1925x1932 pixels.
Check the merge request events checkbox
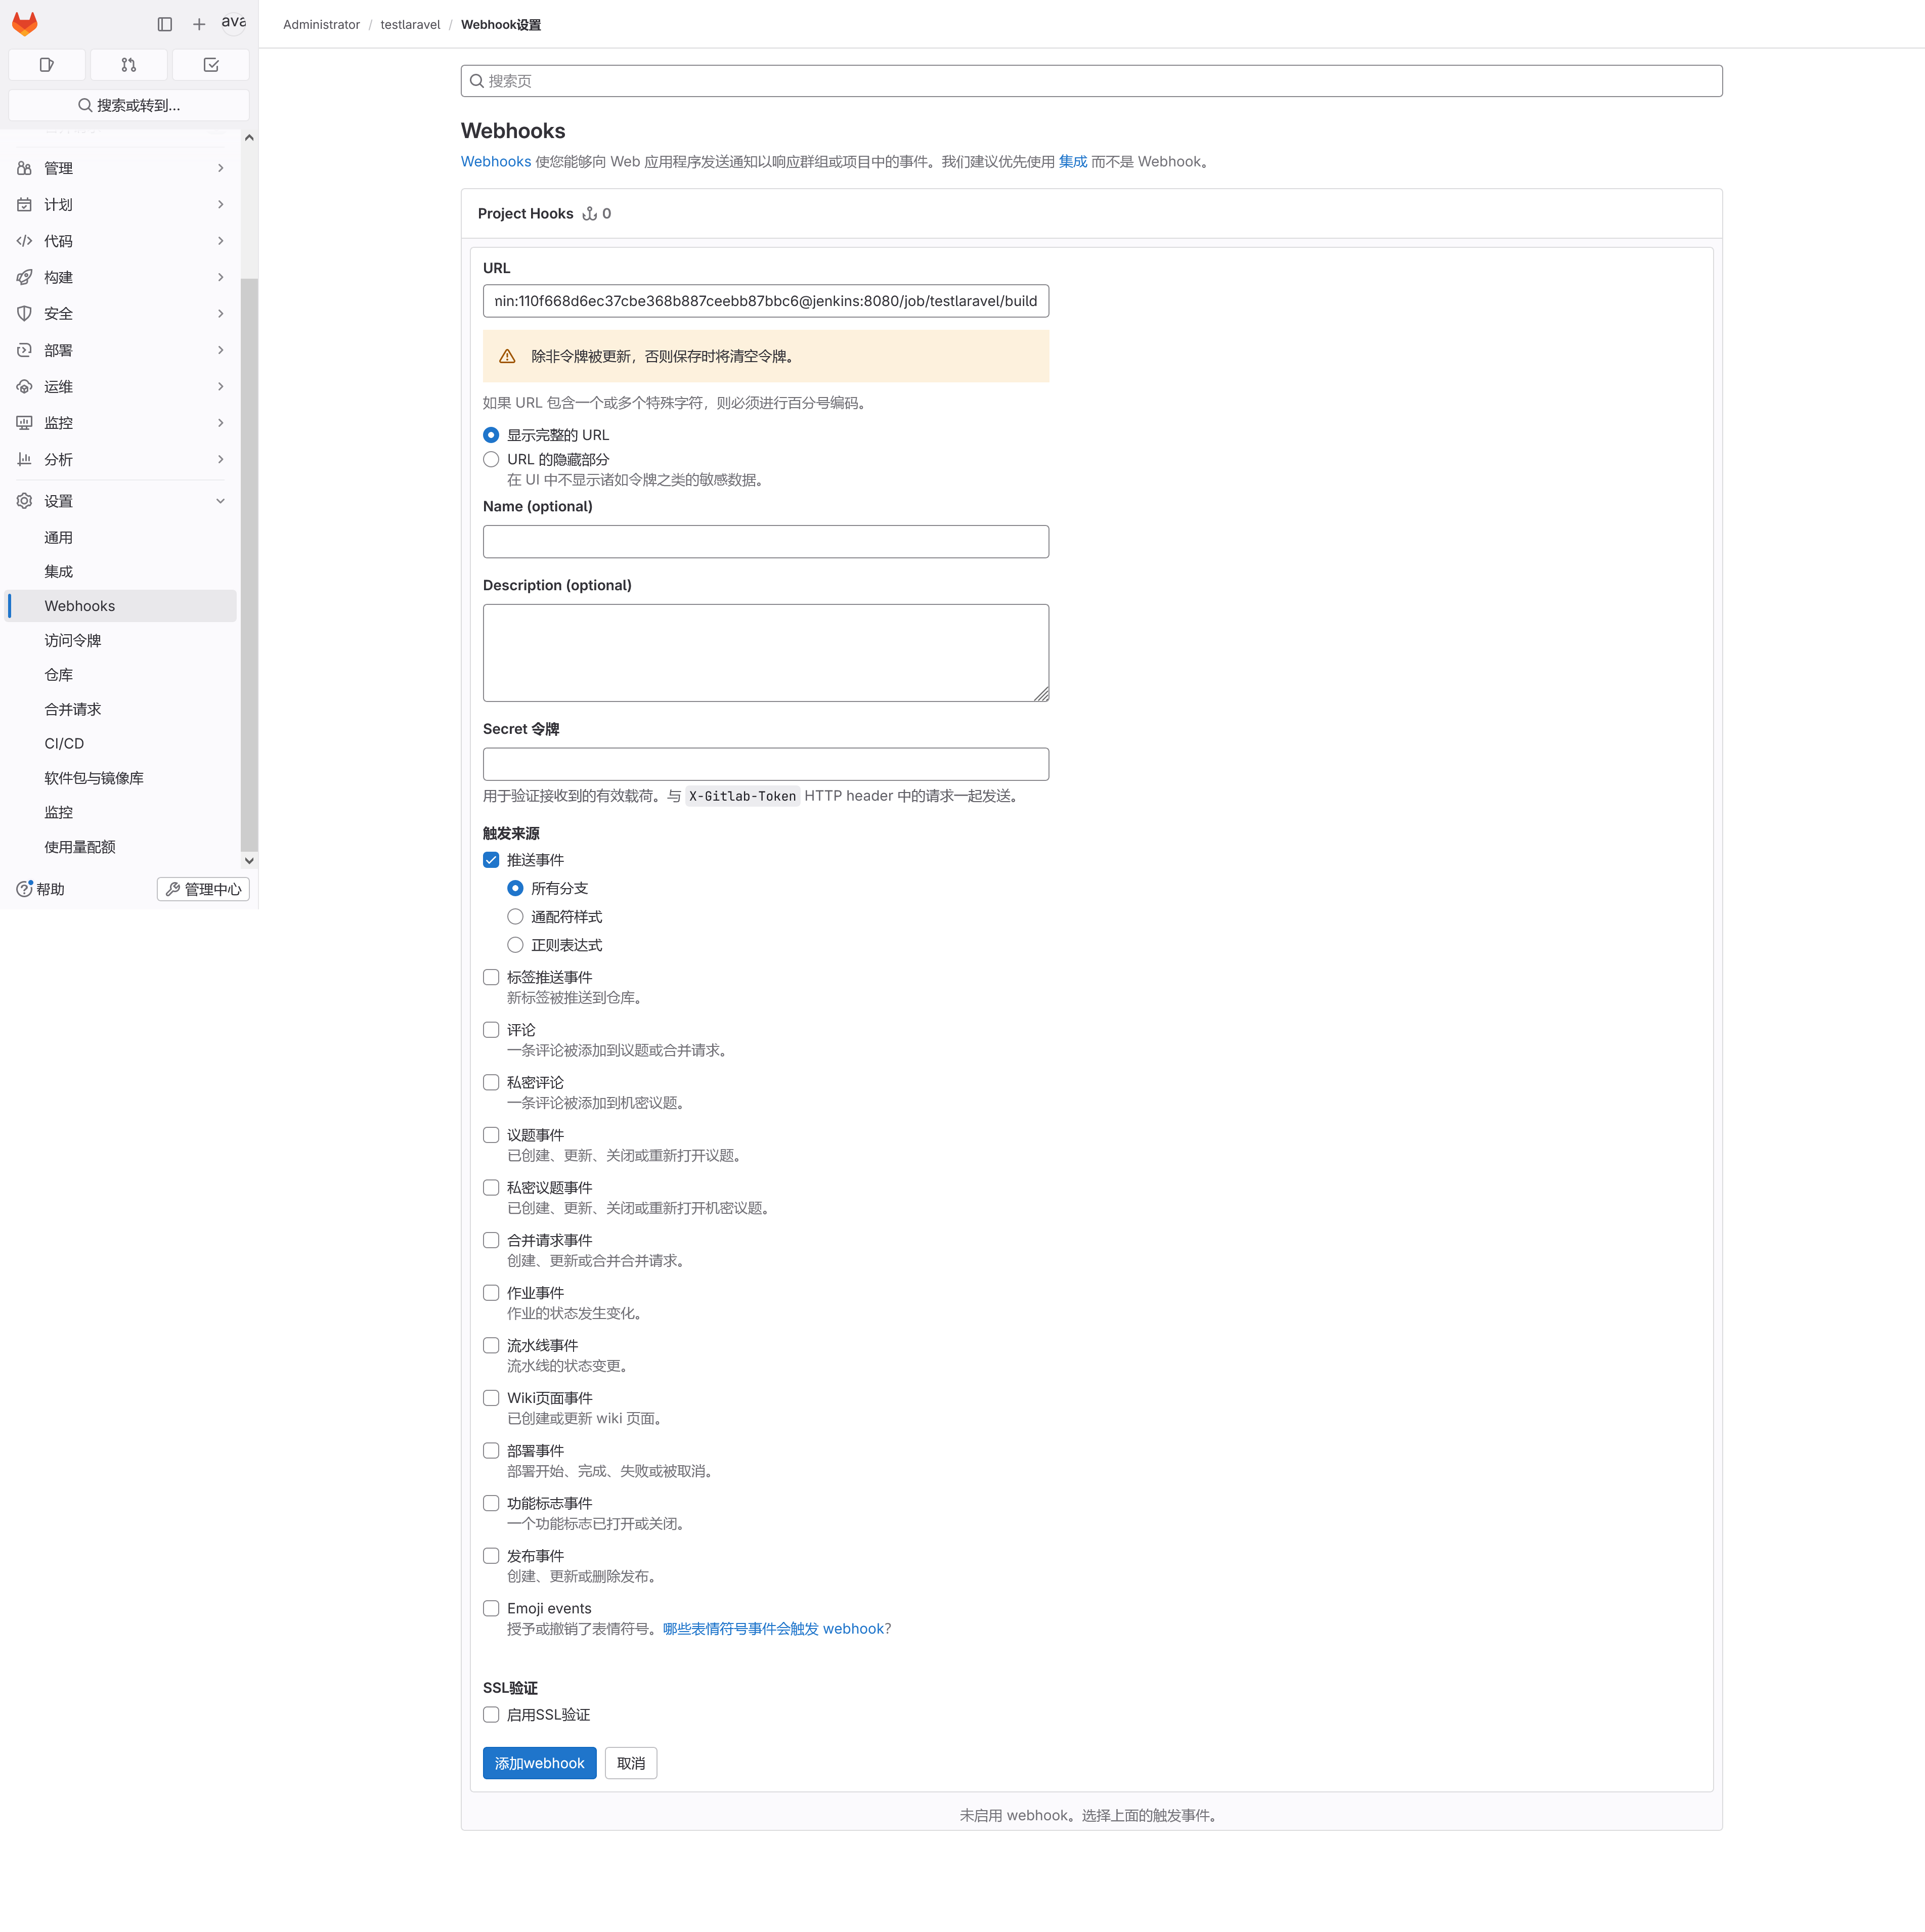[x=491, y=1240]
